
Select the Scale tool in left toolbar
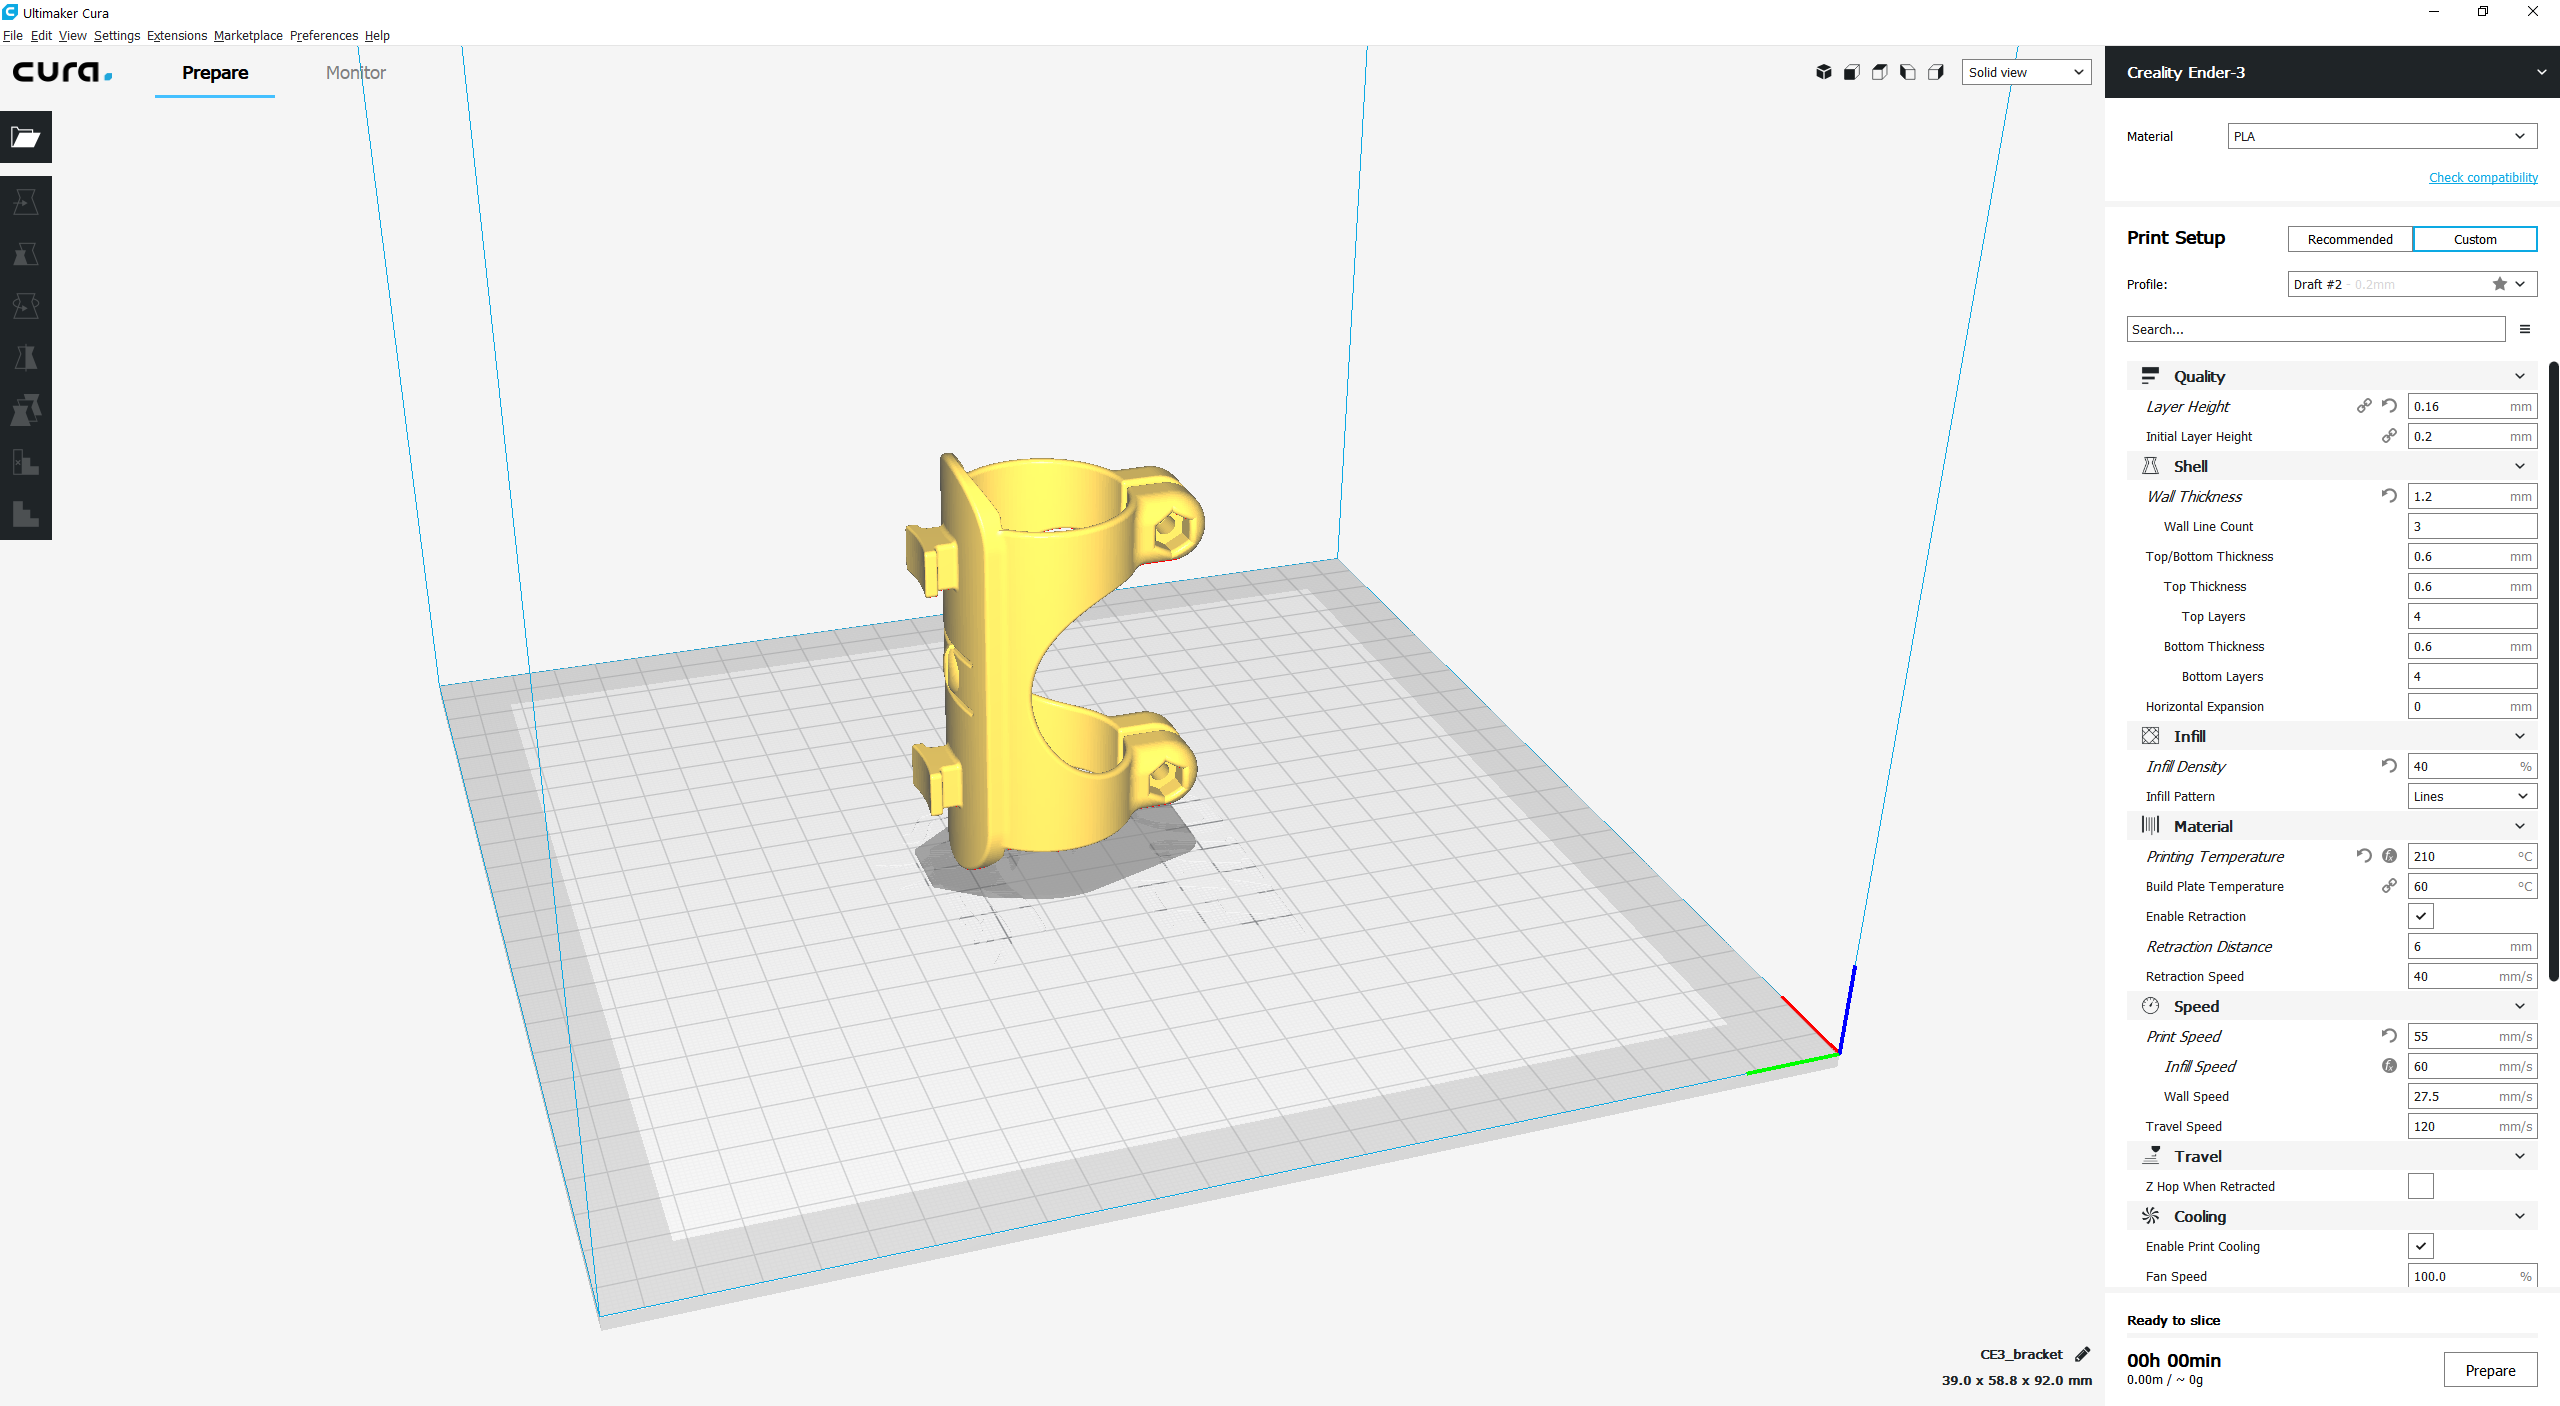pyautogui.click(x=26, y=255)
